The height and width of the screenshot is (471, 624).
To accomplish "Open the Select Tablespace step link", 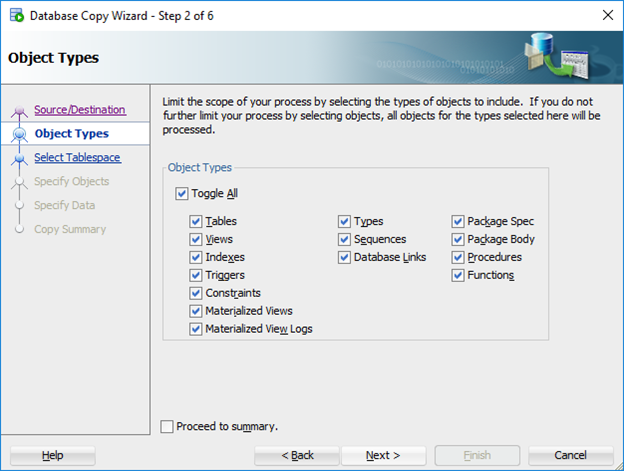I will coord(77,158).
